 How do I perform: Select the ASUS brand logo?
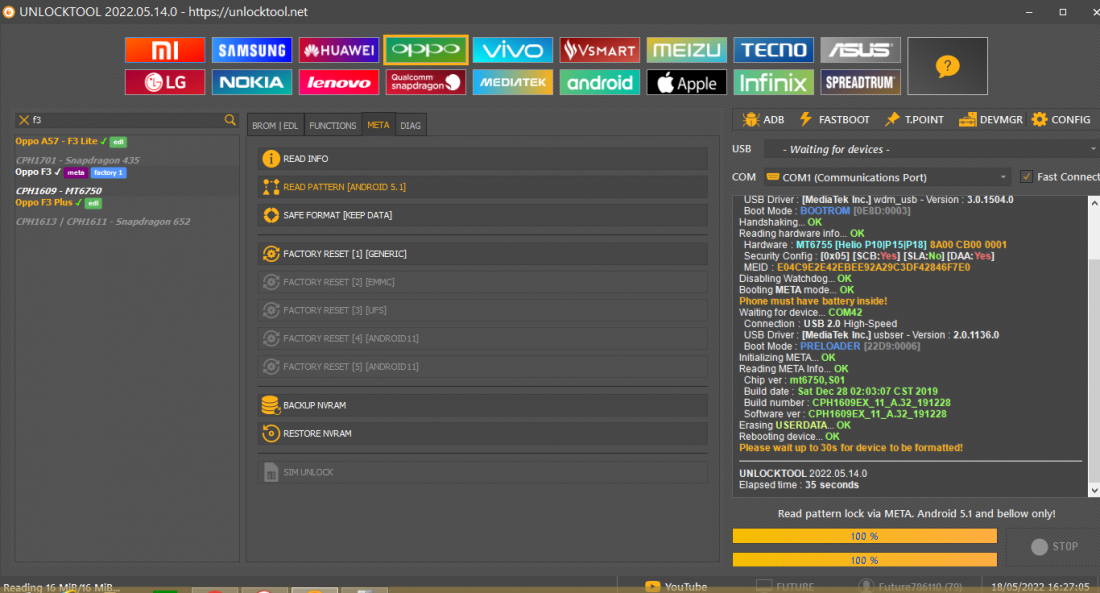coord(861,50)
